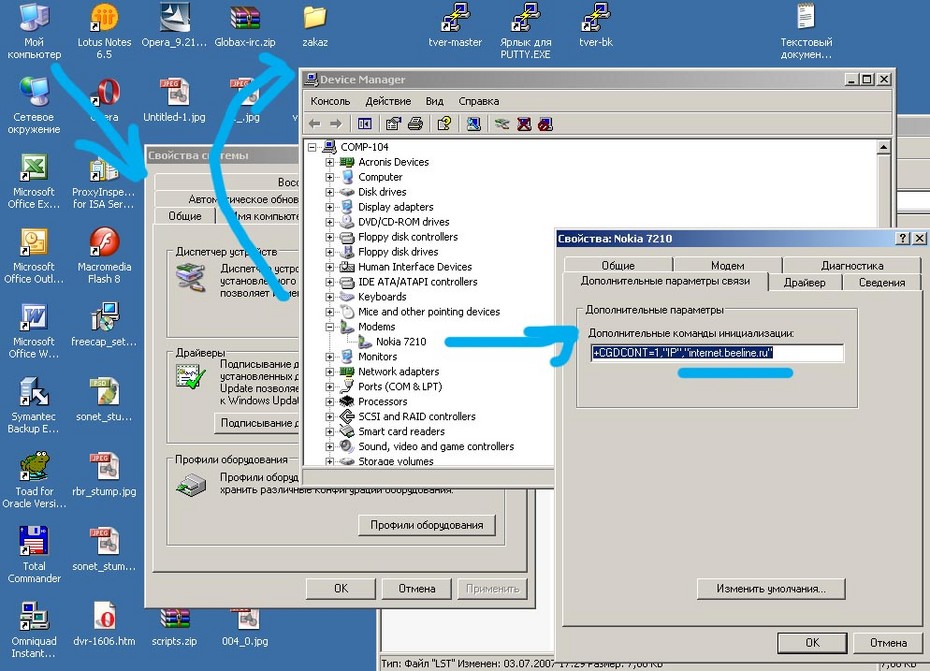Image resolution: width=930 pixels, height=671 pixels.
Task: Select the zakaz folder on the desktop
Action: click(315, 26)
